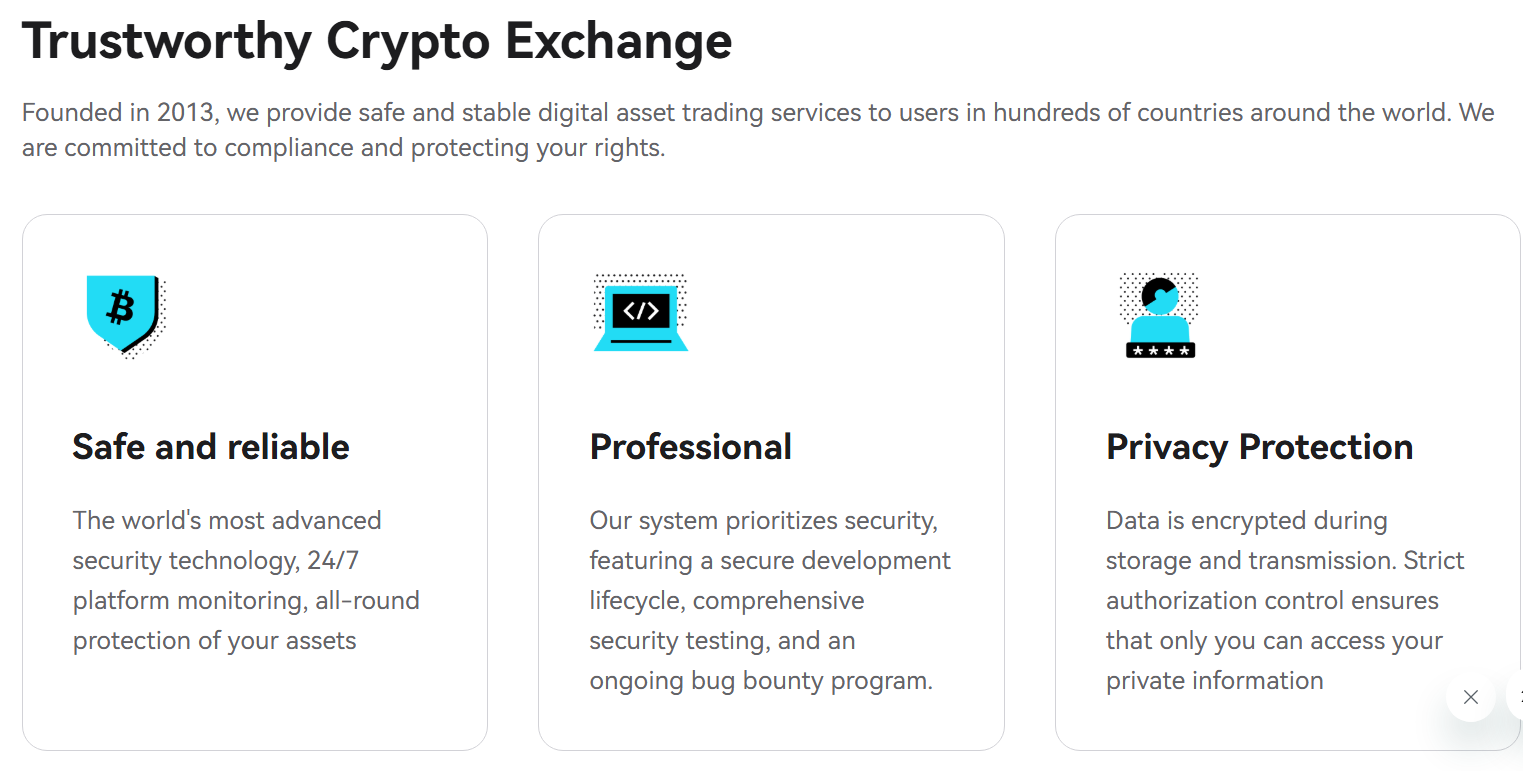Click "Our system prioritizes security," text line

click(x=763, y=521)
